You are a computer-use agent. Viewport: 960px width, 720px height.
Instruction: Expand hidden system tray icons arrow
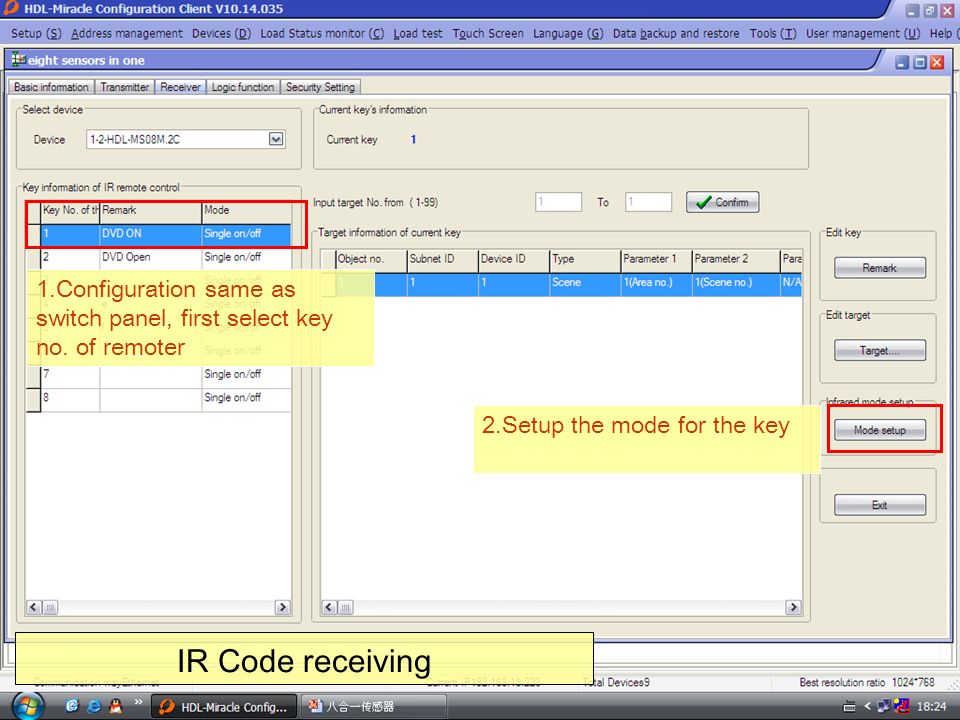click(867, 707)
